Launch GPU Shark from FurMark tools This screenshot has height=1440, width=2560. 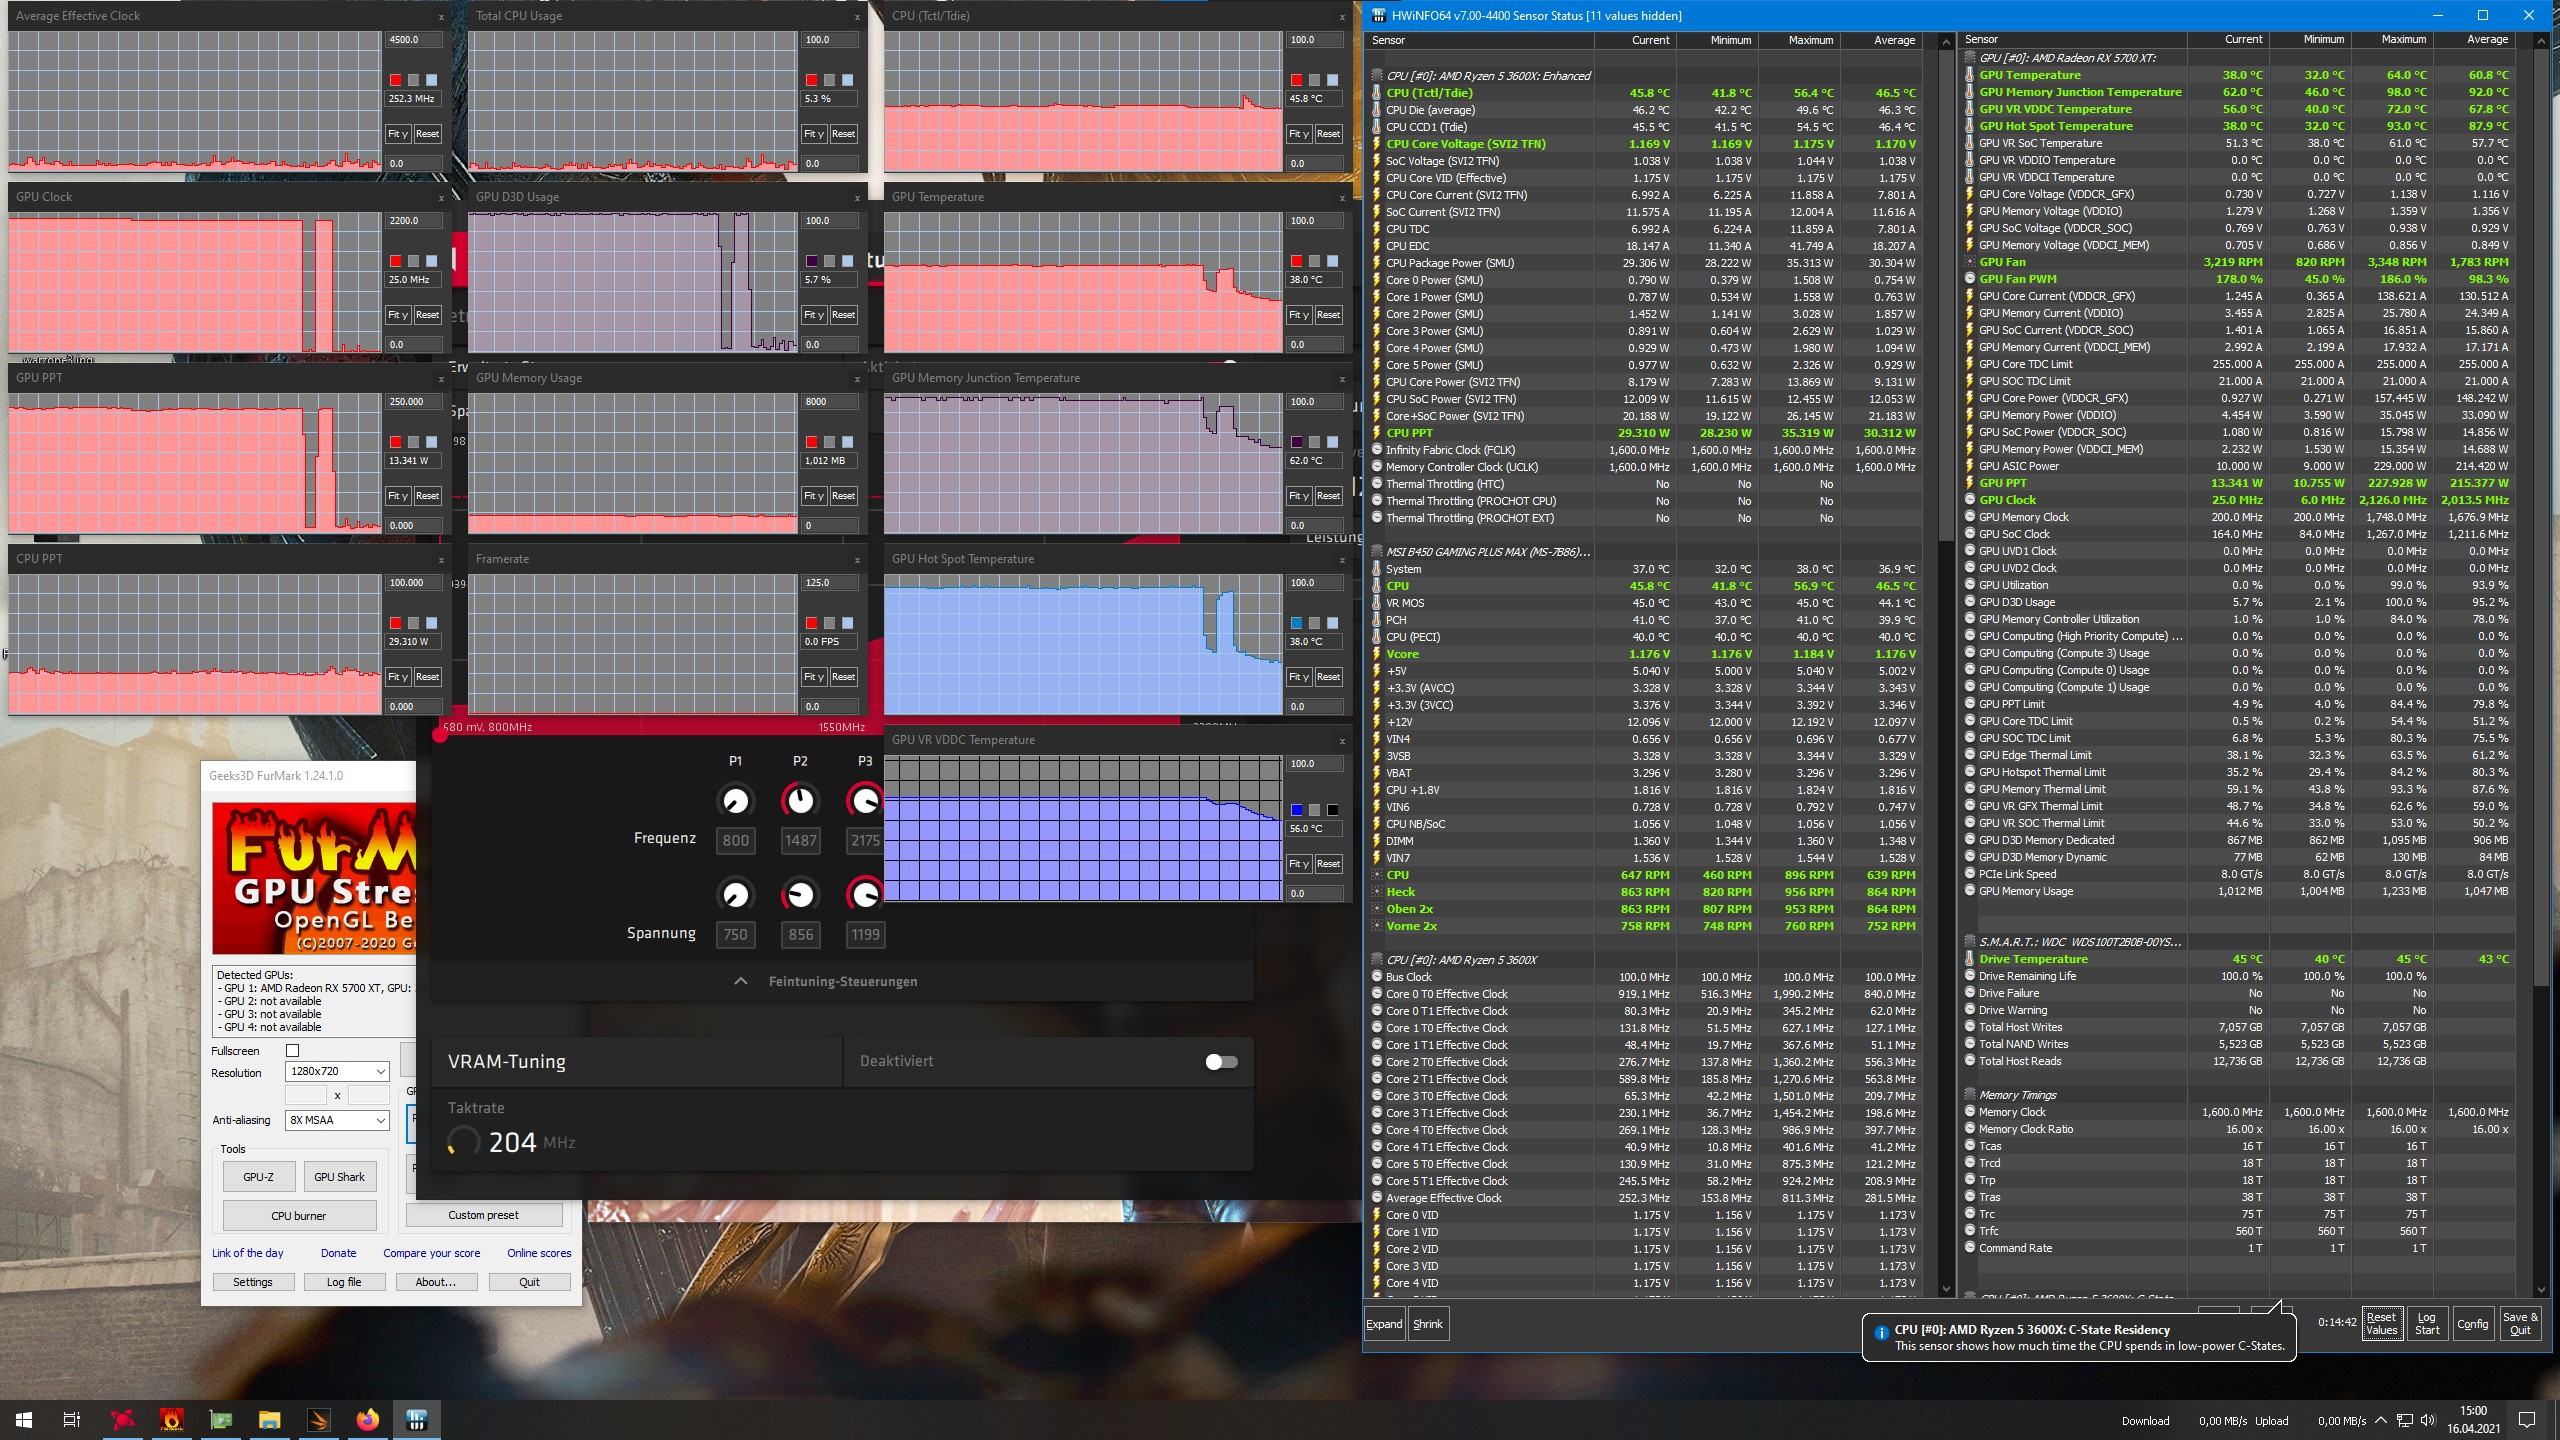coord(339,1177)
